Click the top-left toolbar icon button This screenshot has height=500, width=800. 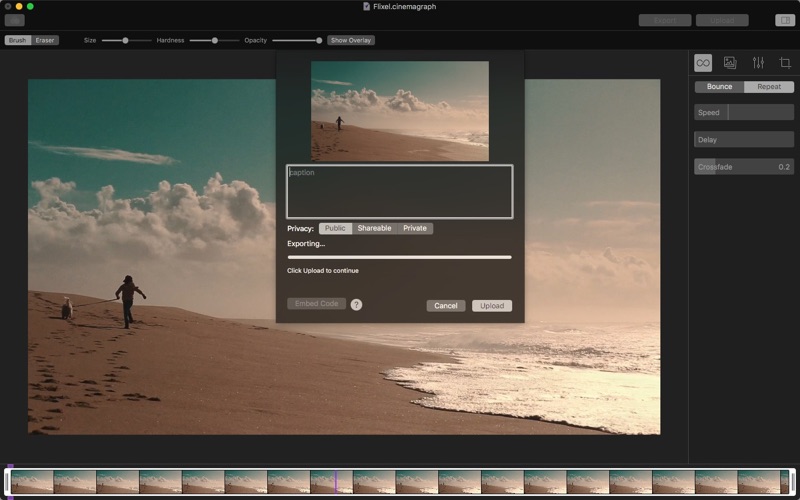pos(14,20)
